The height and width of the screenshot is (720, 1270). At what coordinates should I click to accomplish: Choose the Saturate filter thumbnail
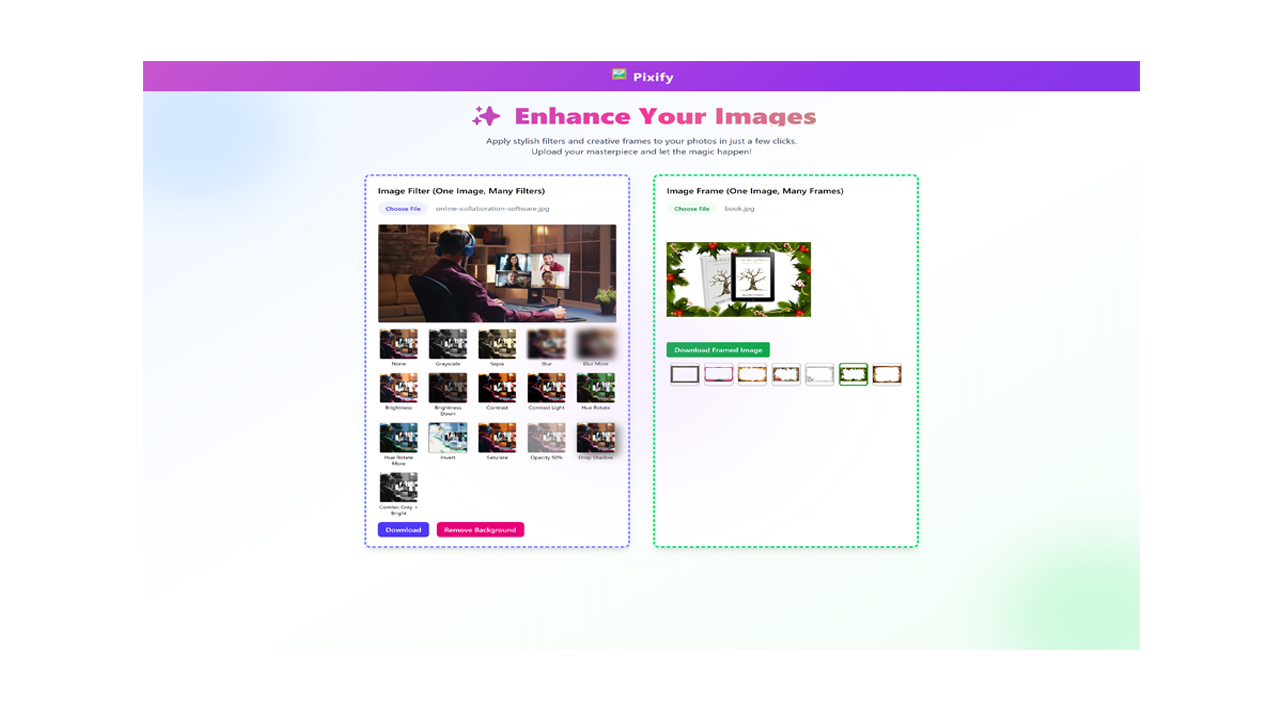point(497,437)
